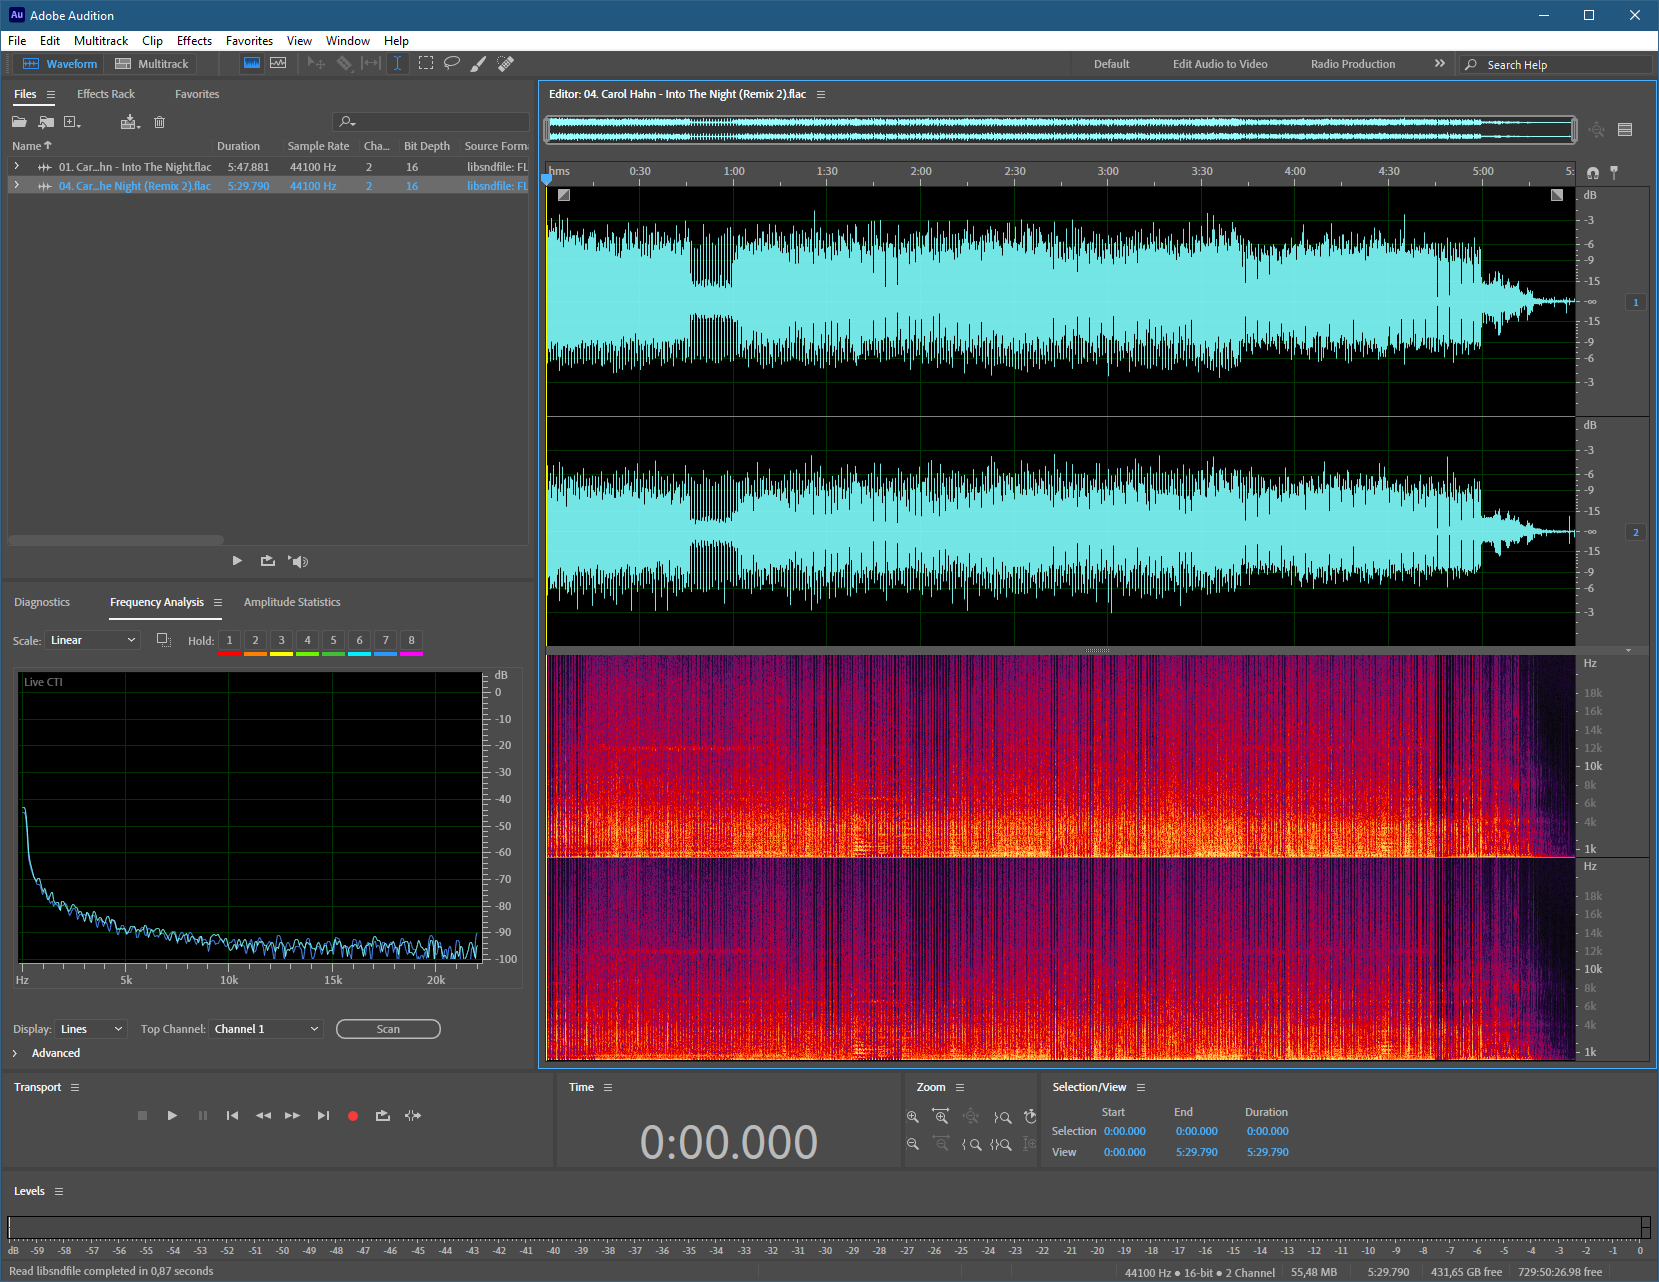Open the Favorites menu in menu bar
Viewport: 1659px width, 1282px height.
[249, 41]
